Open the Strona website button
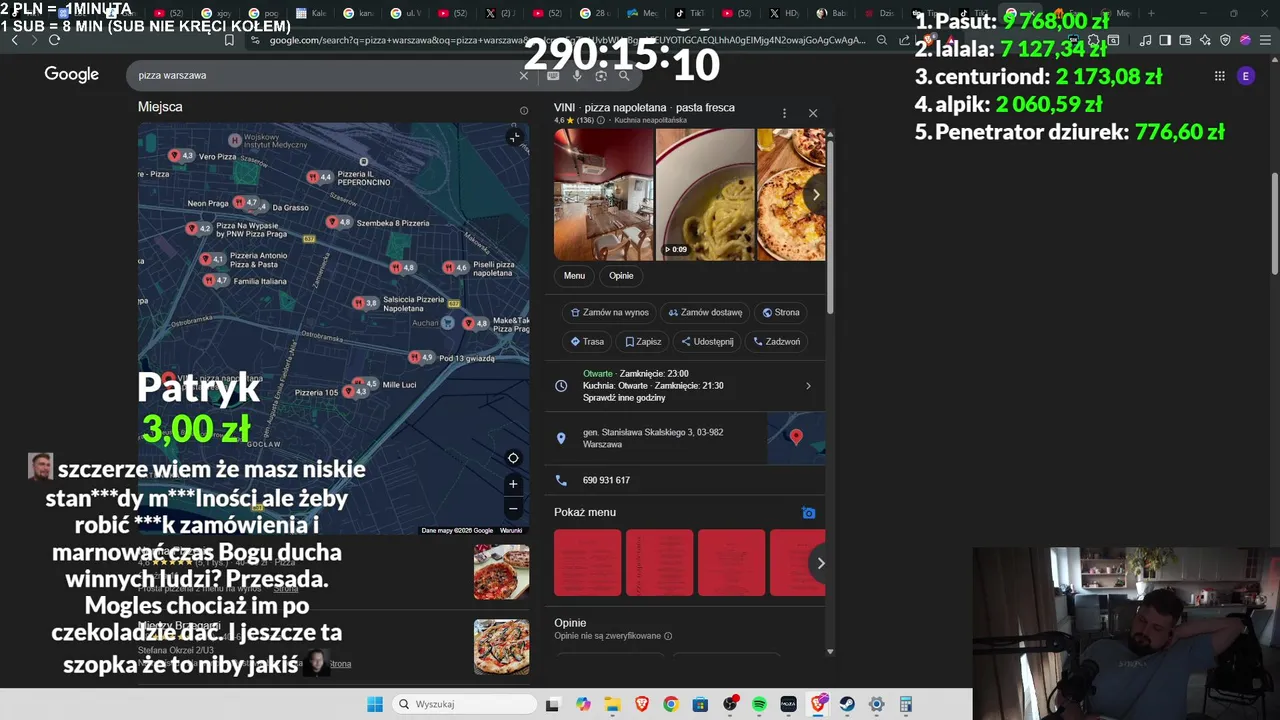The width and height of the screenshot is (1280, 720). point(781,312)
